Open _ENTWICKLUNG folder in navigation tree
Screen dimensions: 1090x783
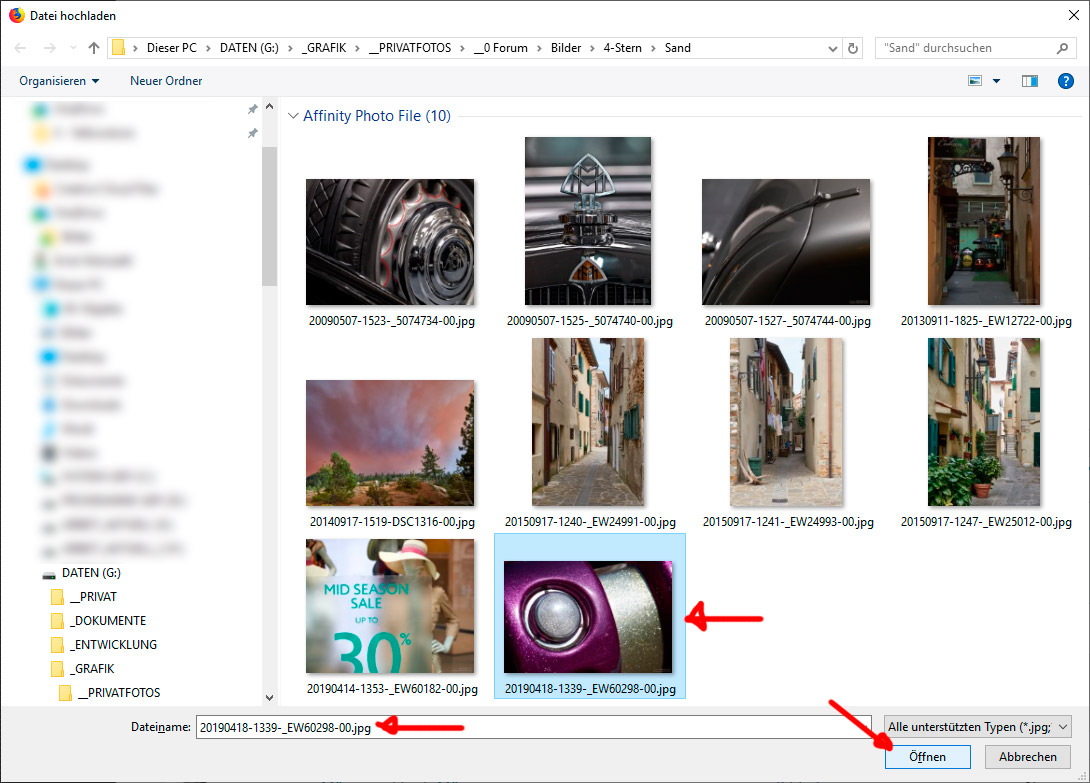(113, 645)
